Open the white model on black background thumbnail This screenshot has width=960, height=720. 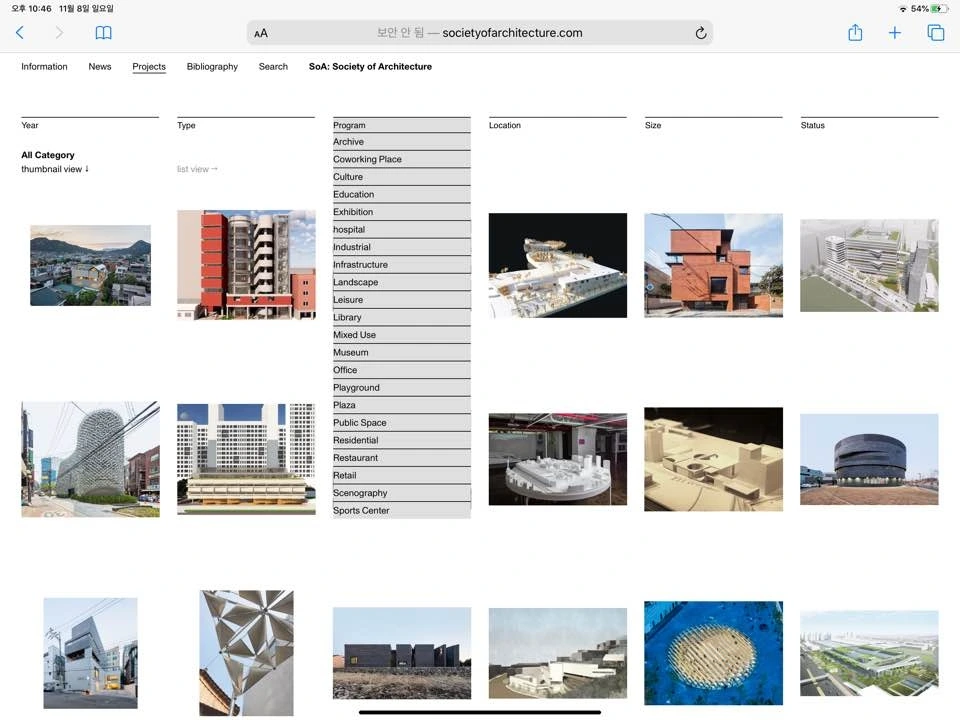pyautogui.click(x=557, y=265)
